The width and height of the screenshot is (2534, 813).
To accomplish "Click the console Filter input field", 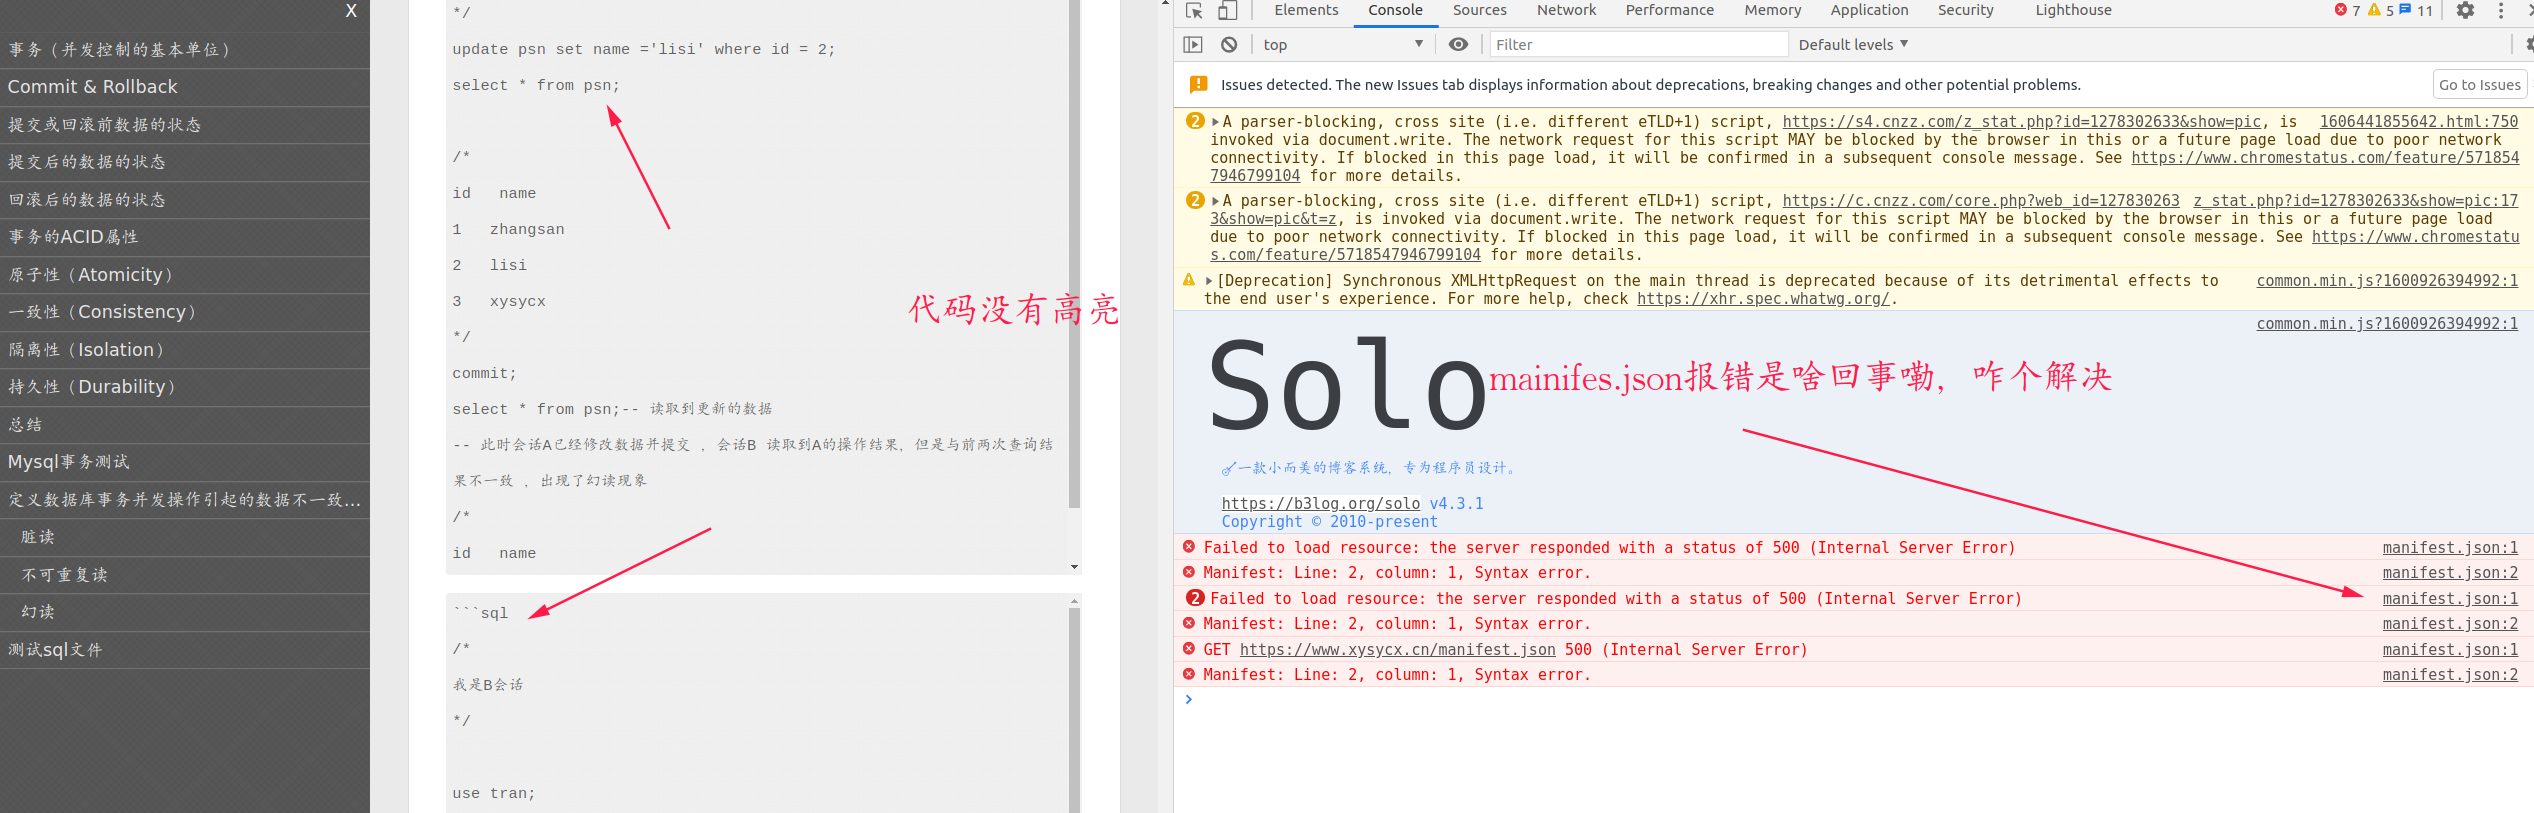I will click(x=1638, y=44).
